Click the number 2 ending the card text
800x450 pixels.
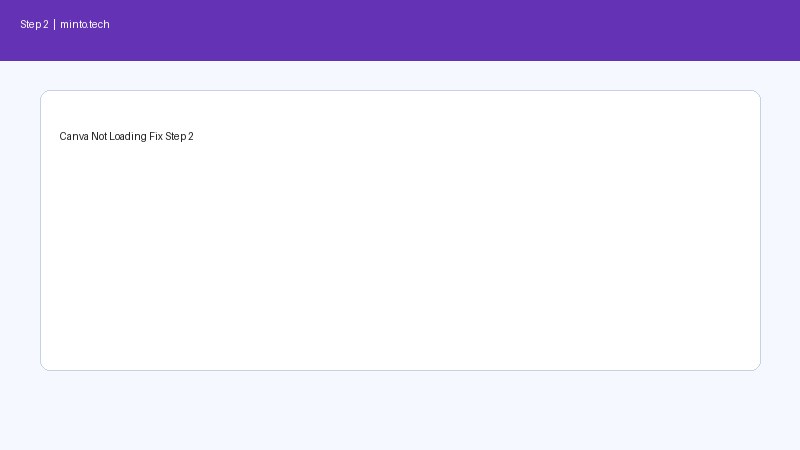(x=191, y=136)
